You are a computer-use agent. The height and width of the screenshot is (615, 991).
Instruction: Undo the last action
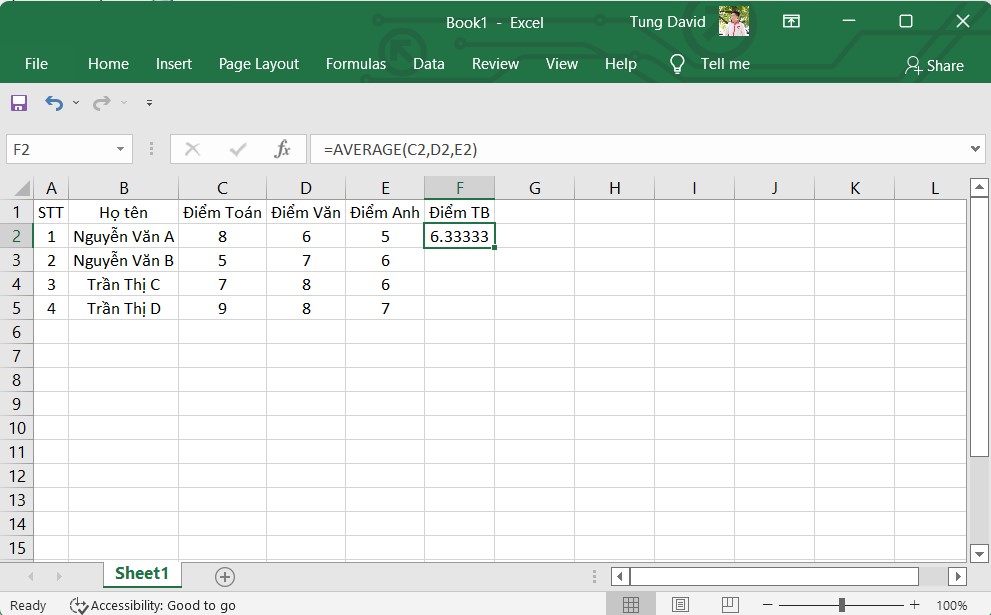tap(54, 102)
